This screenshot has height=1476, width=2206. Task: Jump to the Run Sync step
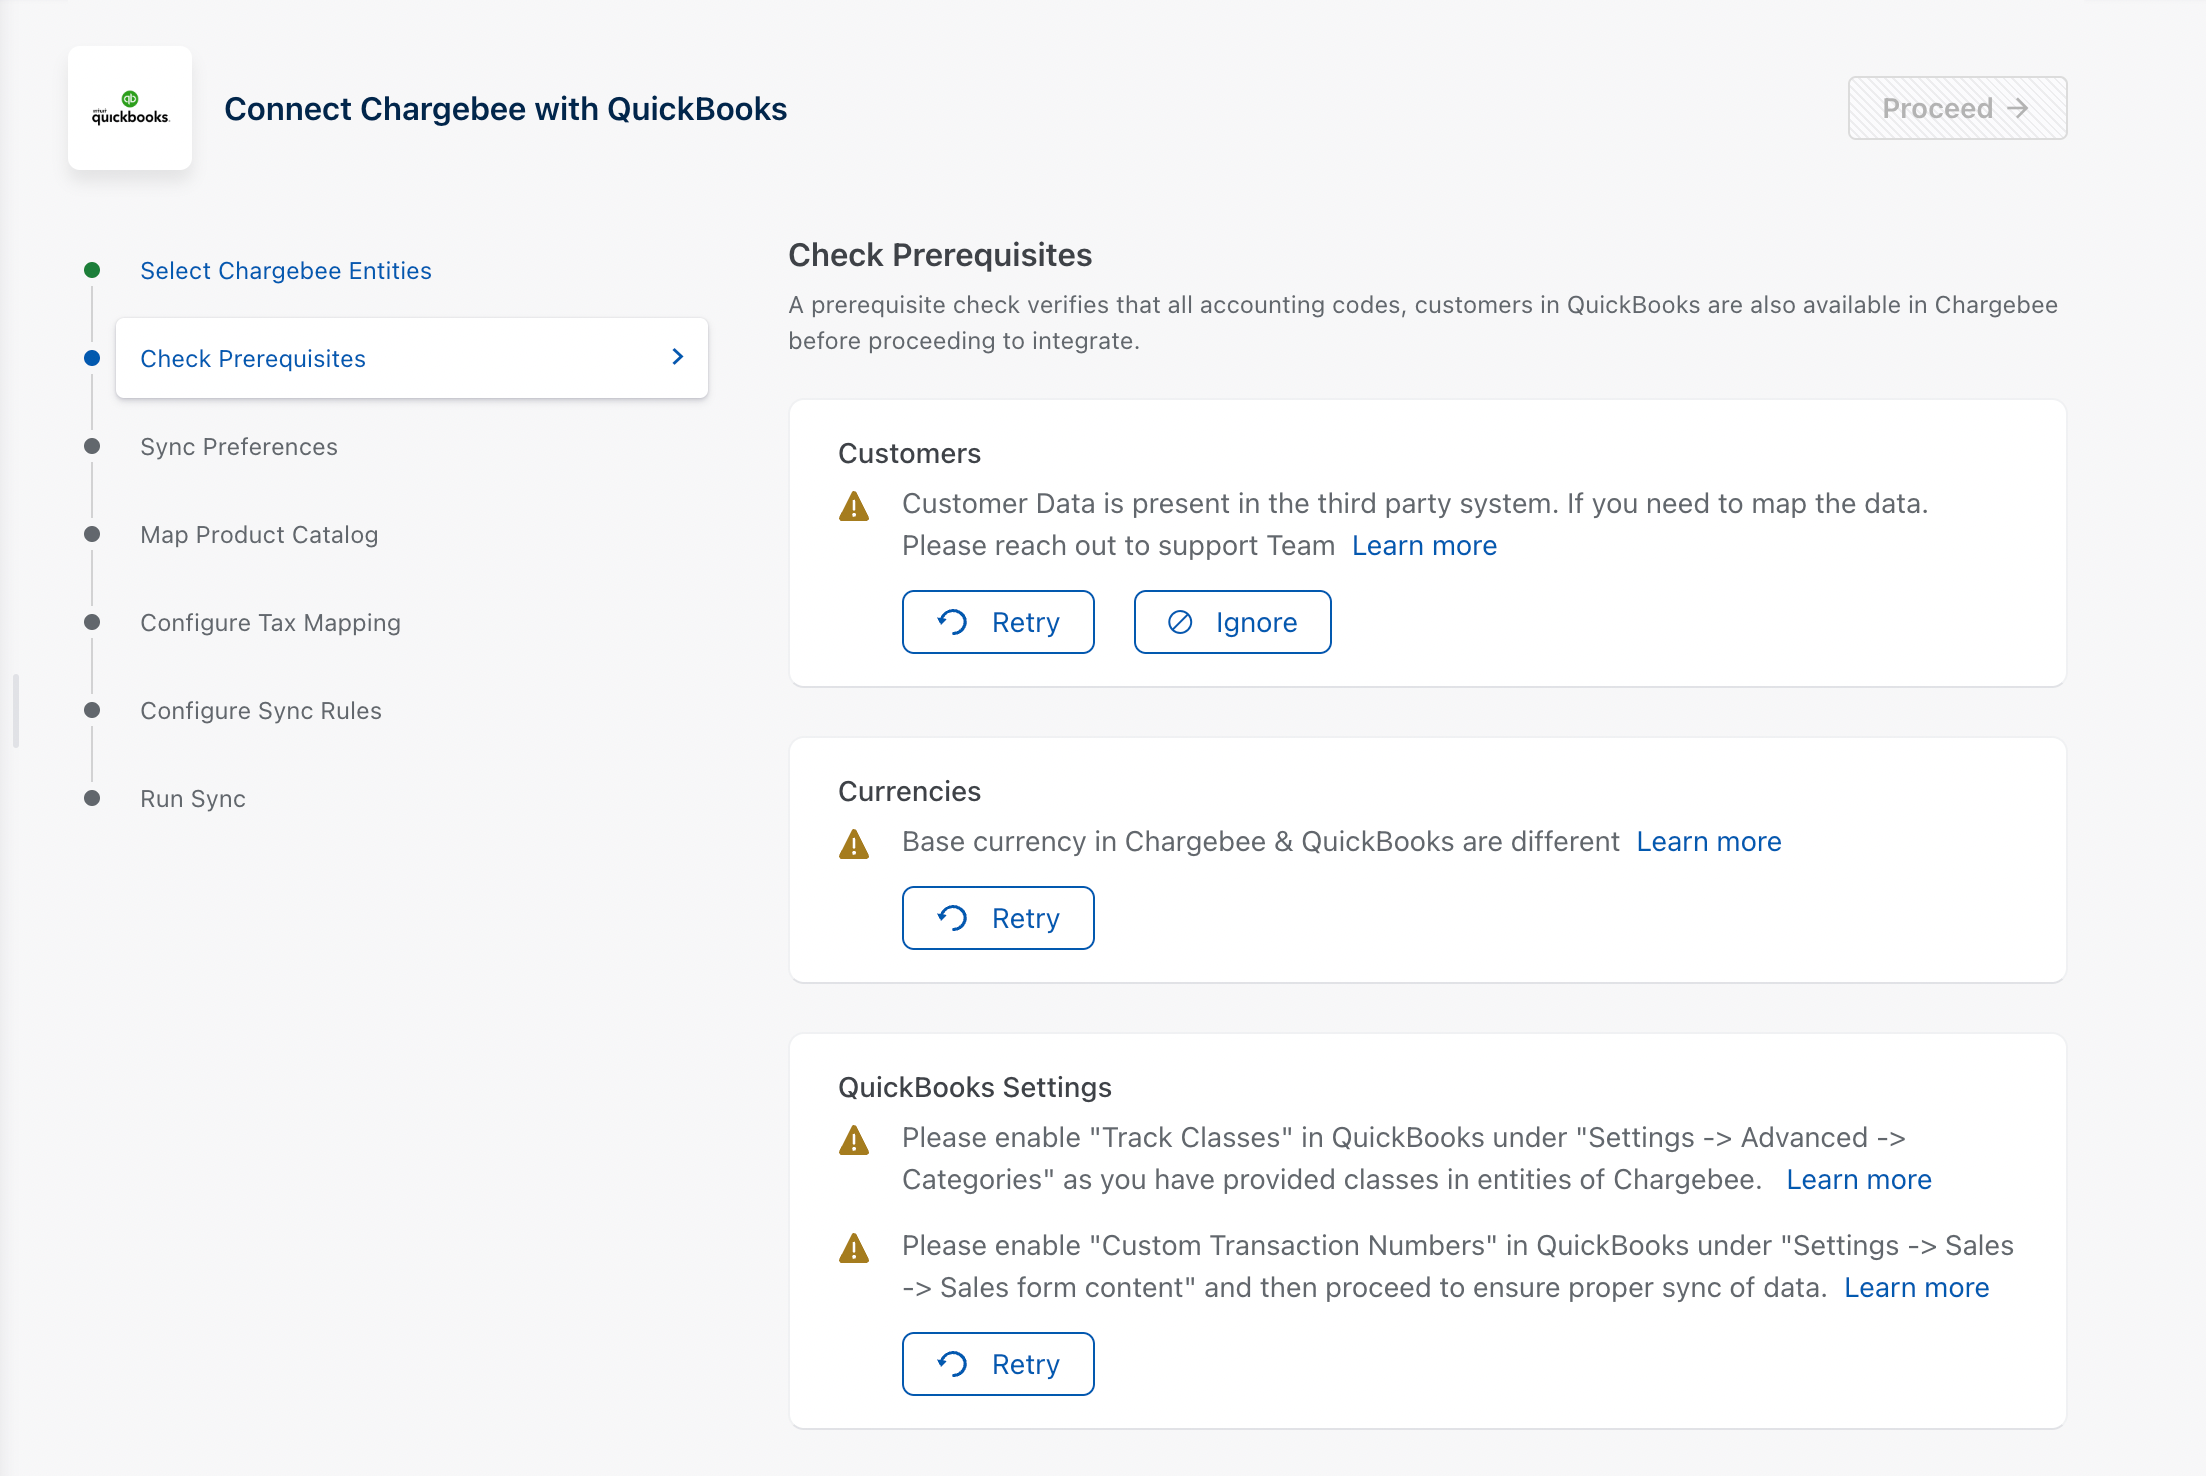coord(193,799)
